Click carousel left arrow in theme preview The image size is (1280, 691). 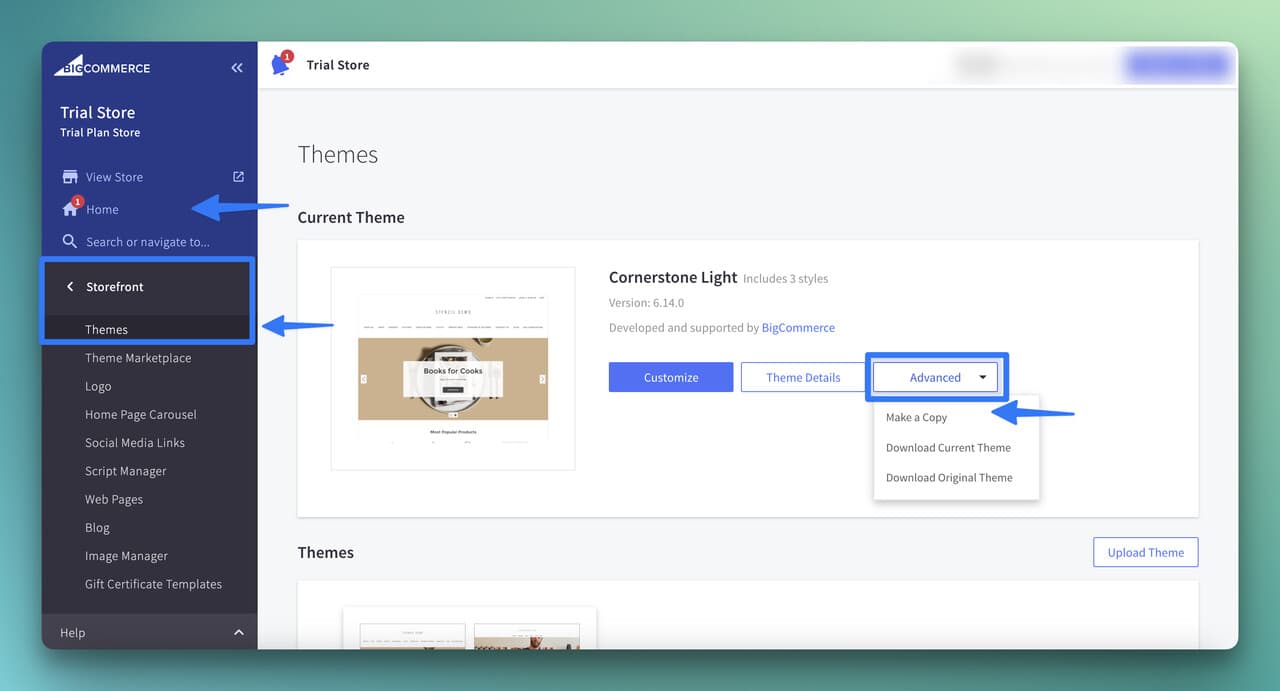tap(364, 379)
